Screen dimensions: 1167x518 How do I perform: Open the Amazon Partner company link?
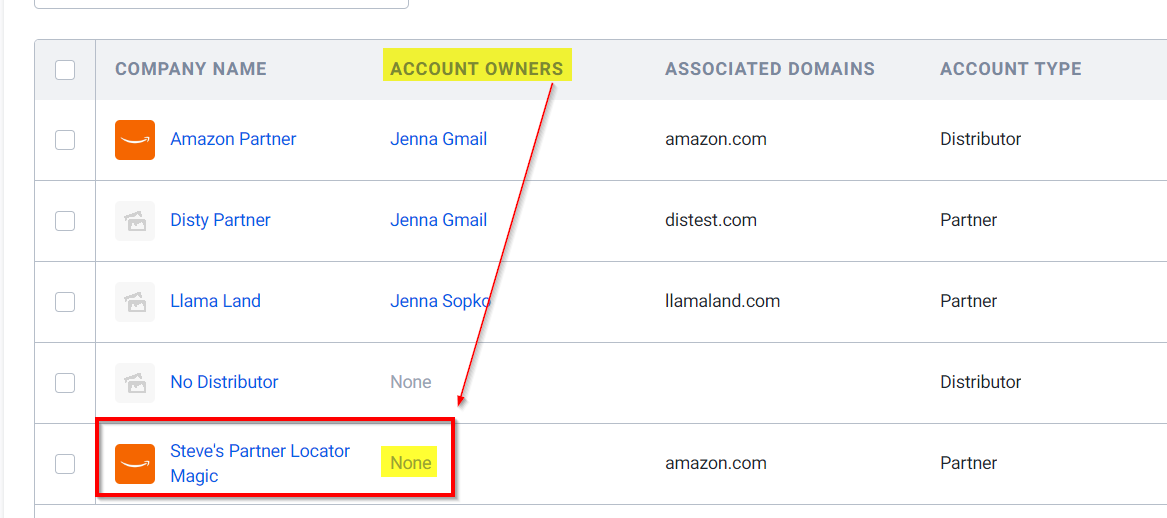(233, 139)
